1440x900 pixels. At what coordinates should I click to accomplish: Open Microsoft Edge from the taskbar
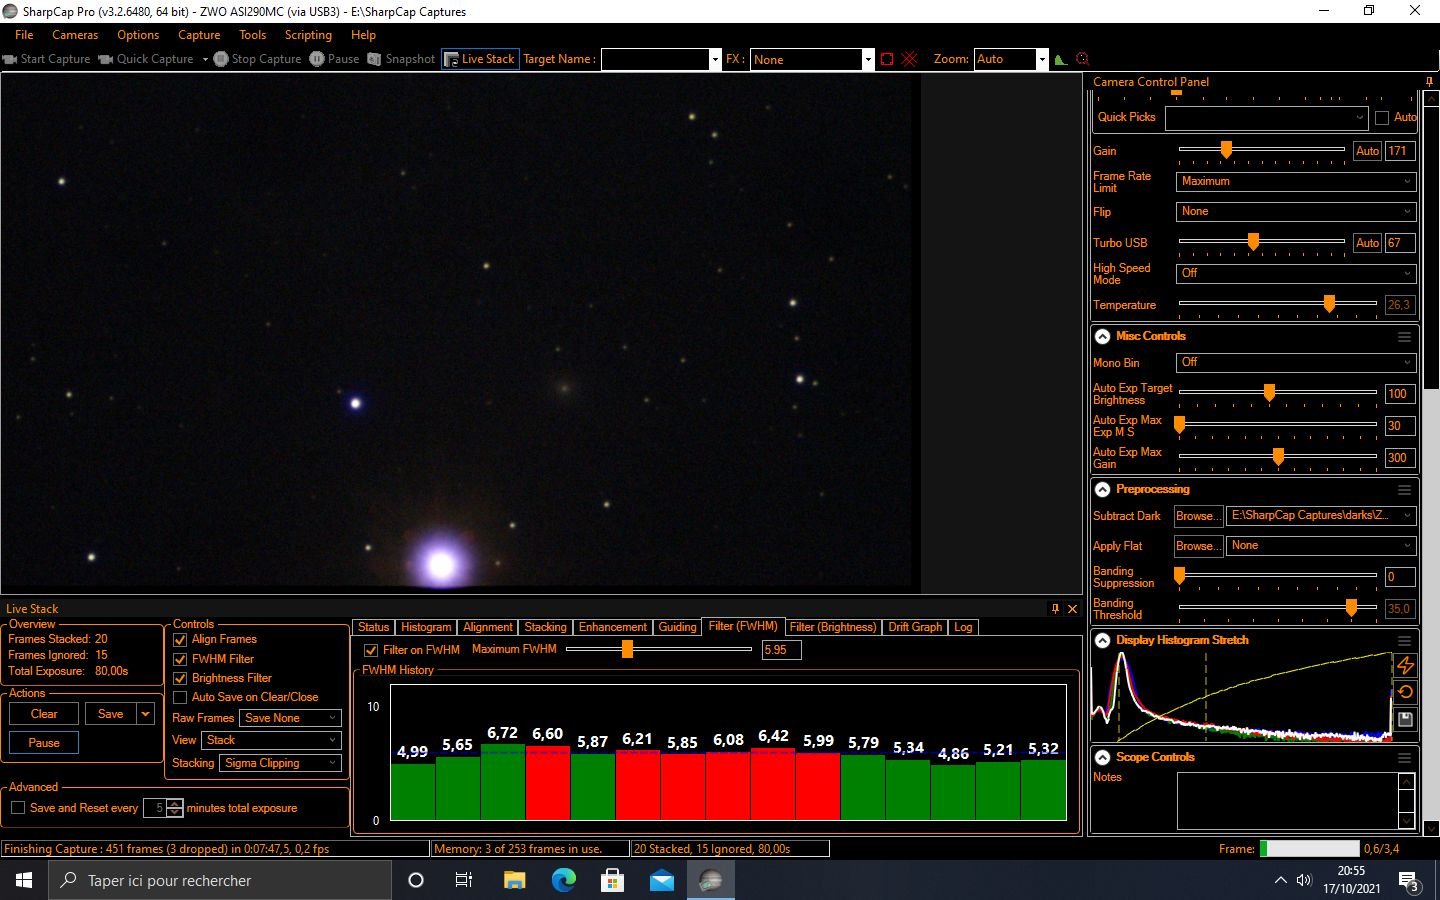click(x=564, y=880)
